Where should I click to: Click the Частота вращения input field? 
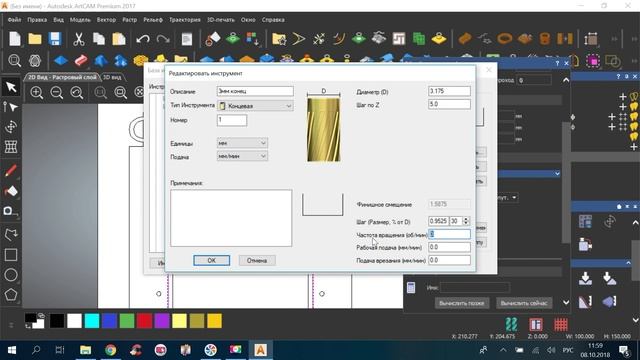tap(449, 234)
